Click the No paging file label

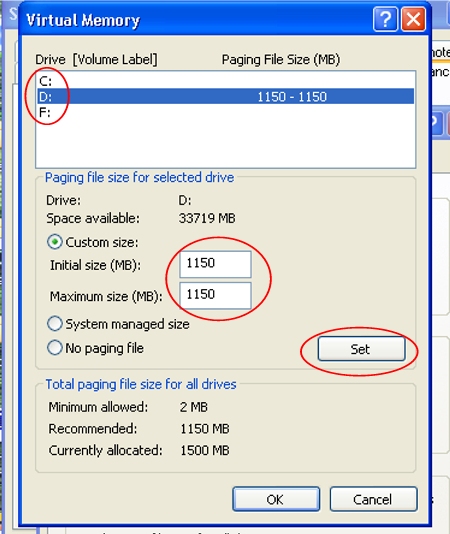pos(105,348)
